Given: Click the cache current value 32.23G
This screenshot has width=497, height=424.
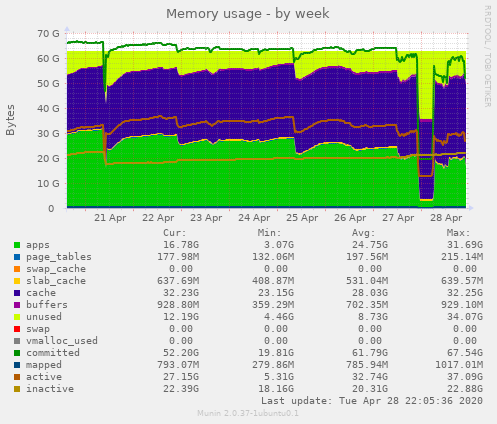Looking at the screenshot, I should pyautogui.click(x=181, y=293).
